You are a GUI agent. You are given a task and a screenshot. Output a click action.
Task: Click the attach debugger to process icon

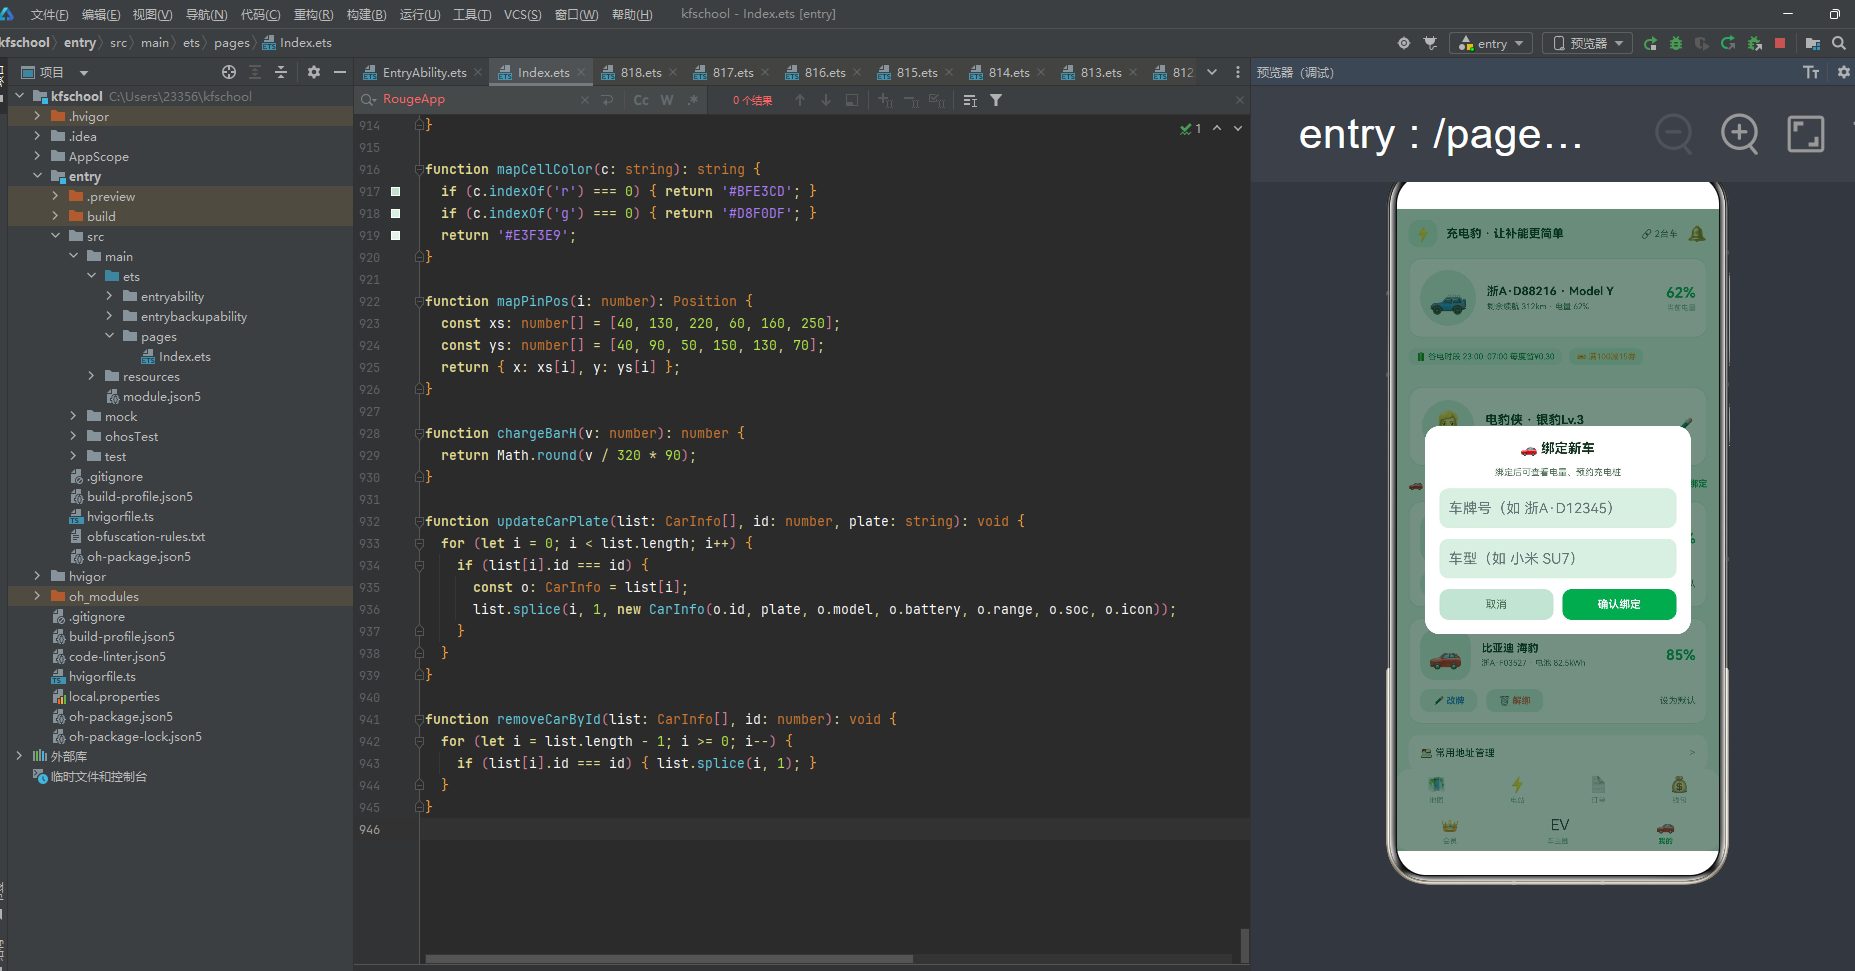click(x=1754, y=43)
